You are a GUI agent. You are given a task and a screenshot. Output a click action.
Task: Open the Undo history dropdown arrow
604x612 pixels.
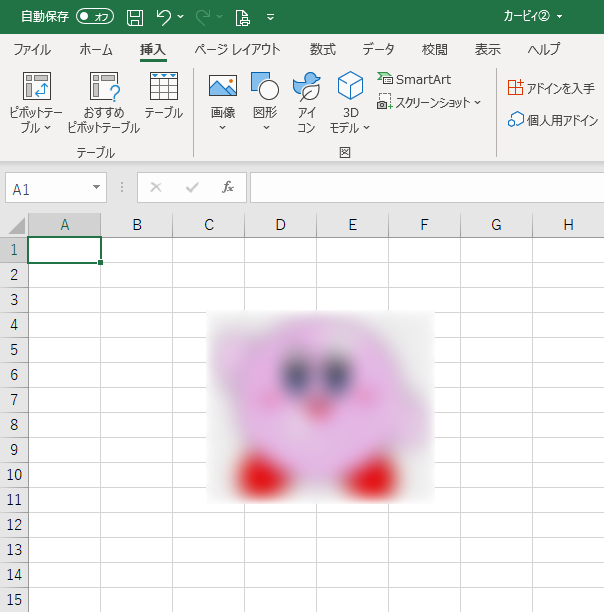[x=181, y=17]
